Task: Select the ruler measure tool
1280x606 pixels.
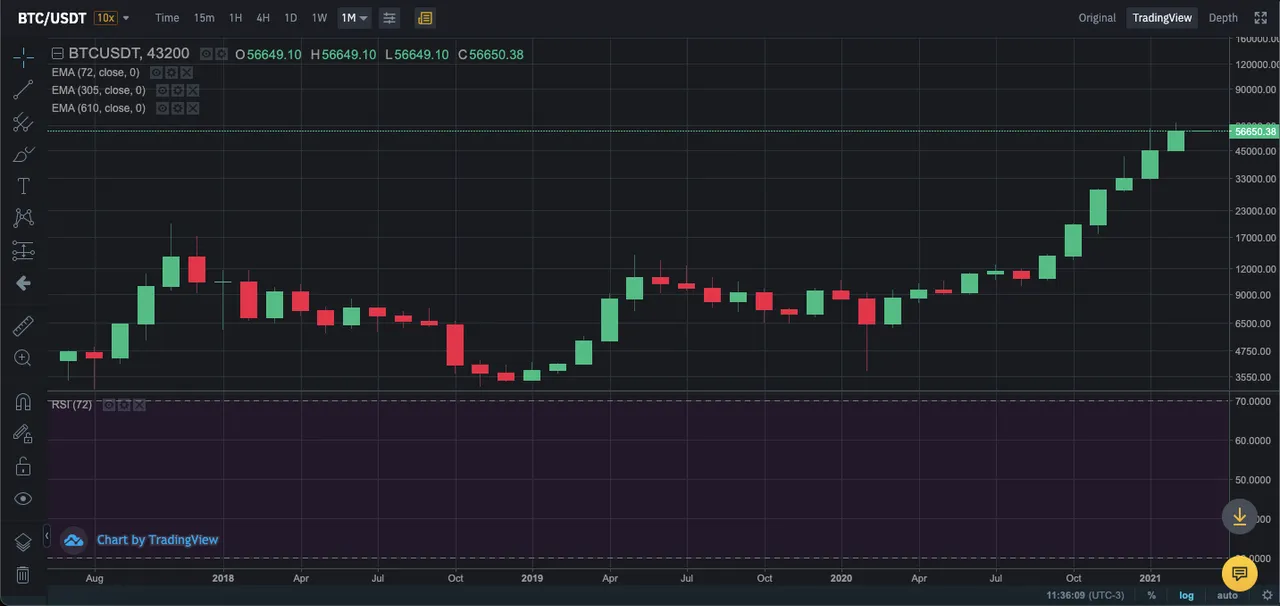Action: pyautogui.click(x=23, y=325)
